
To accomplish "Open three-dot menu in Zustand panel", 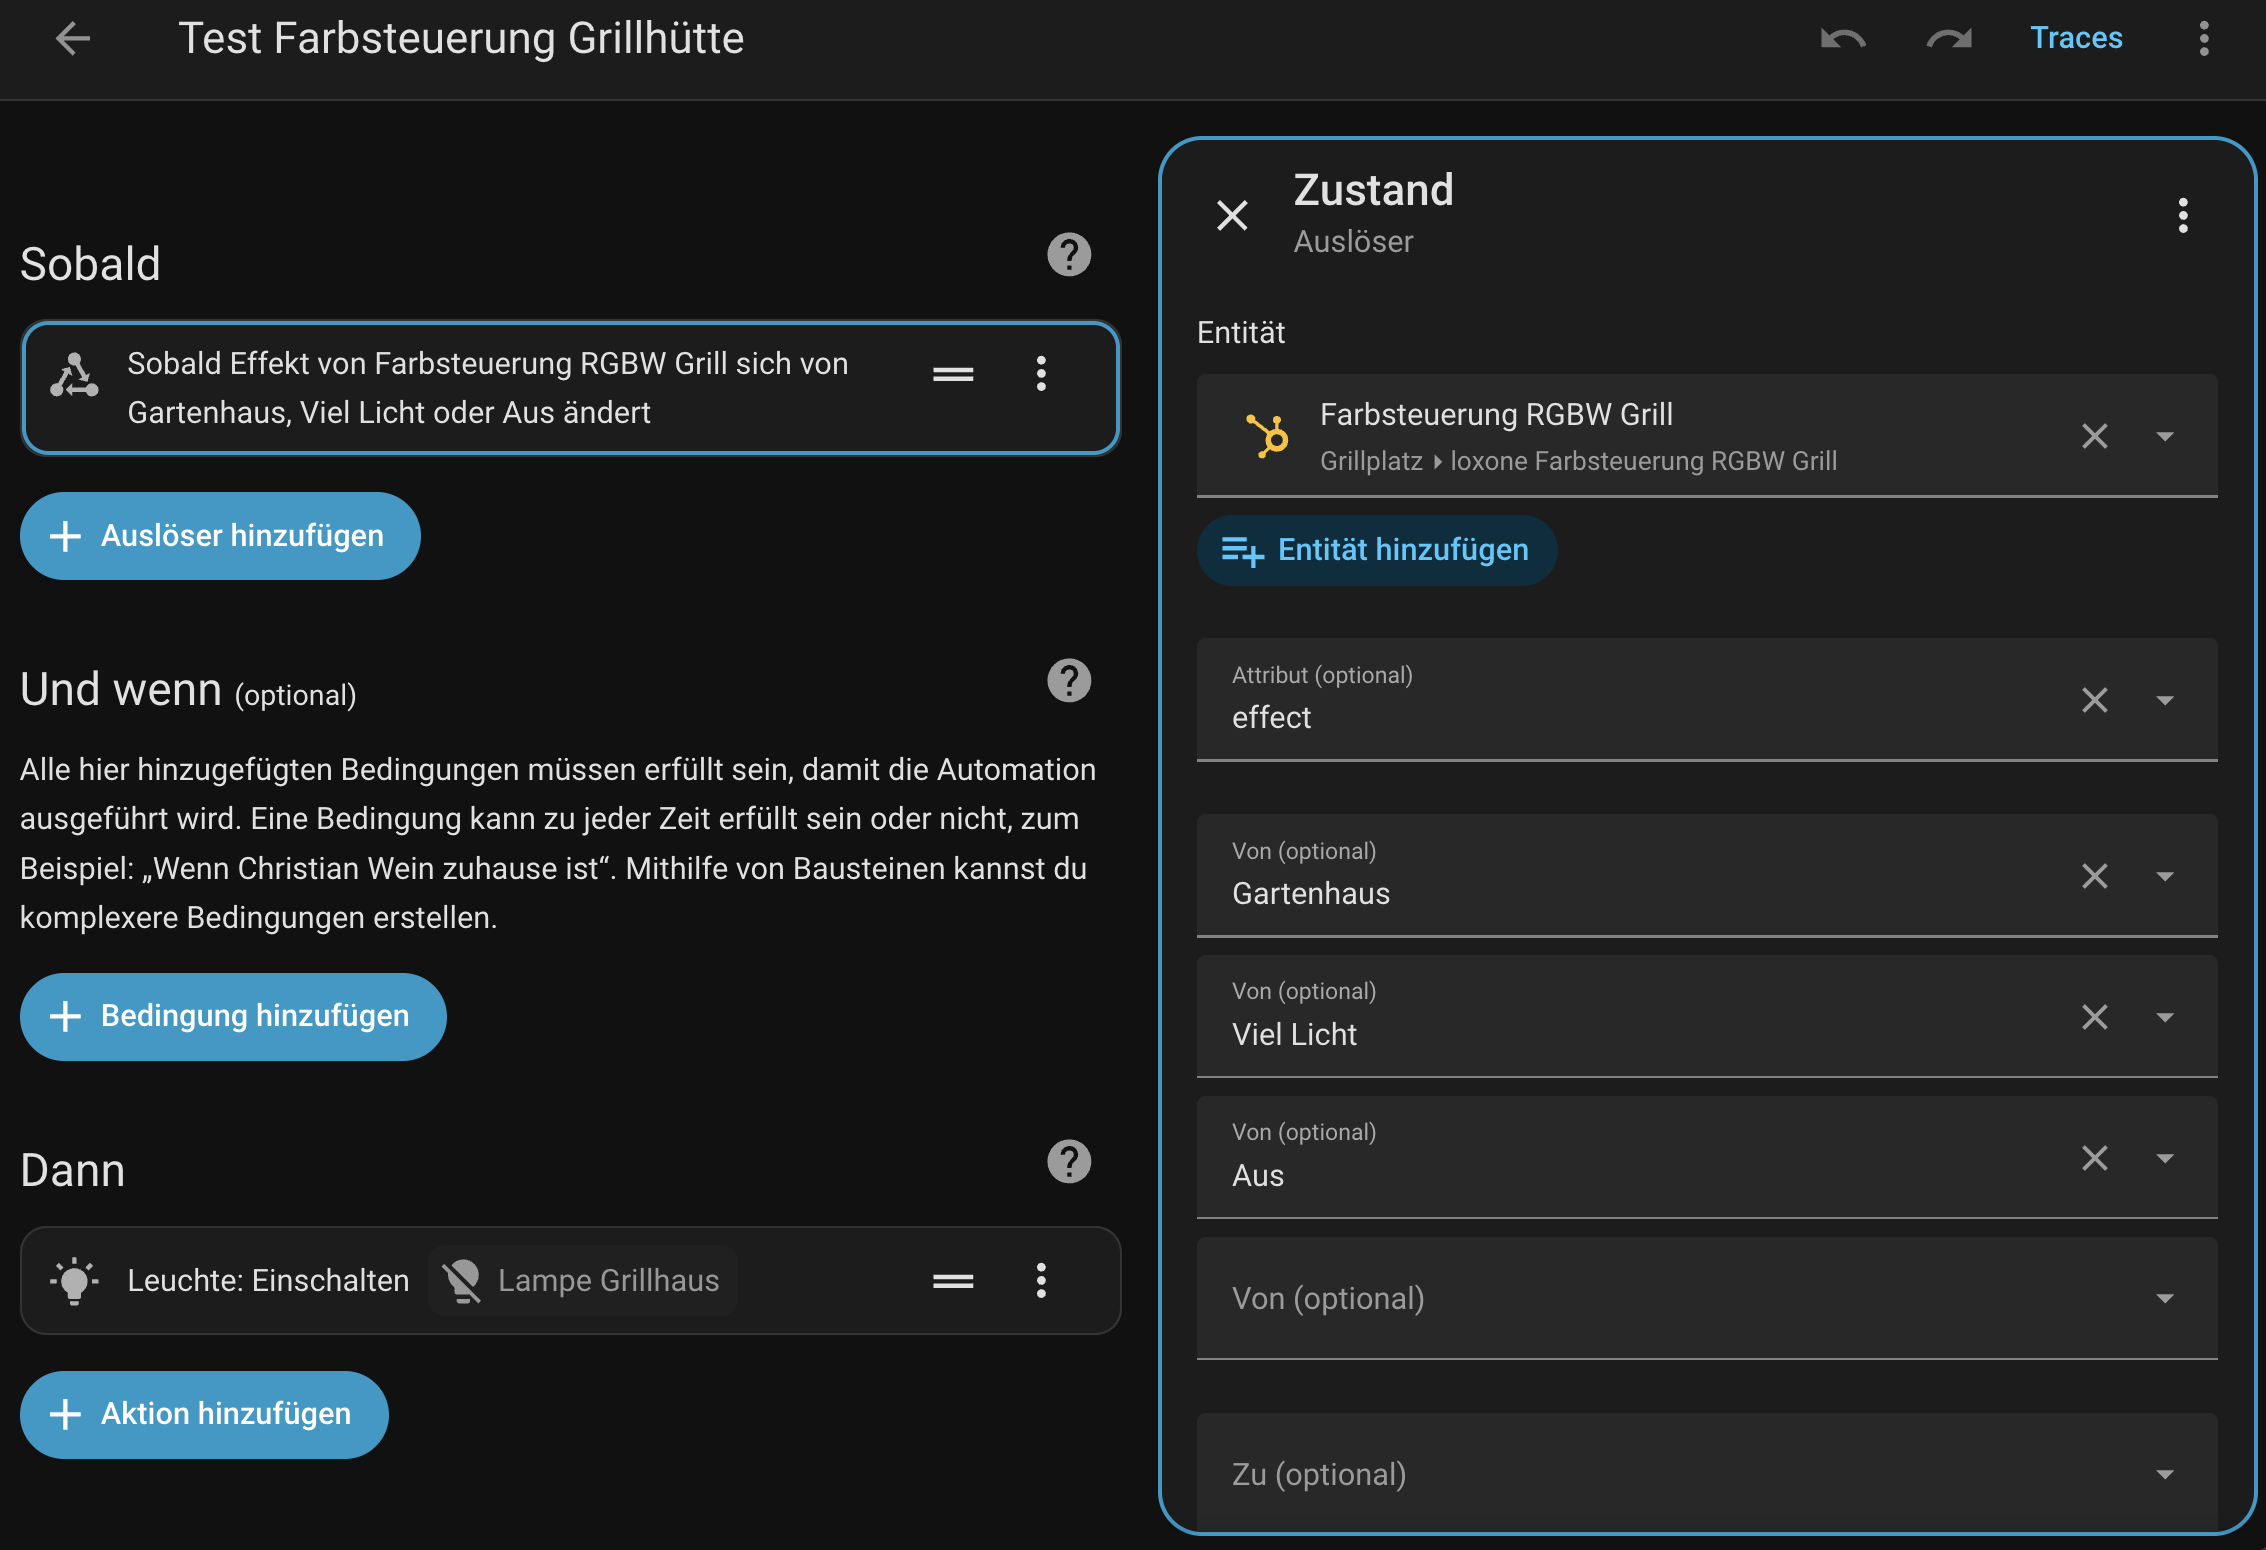I will coord(2182,215).
